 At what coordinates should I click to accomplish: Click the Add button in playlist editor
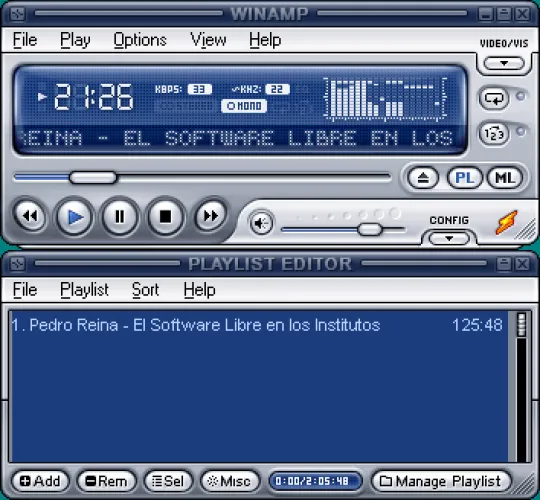click(x=40, y=481)
